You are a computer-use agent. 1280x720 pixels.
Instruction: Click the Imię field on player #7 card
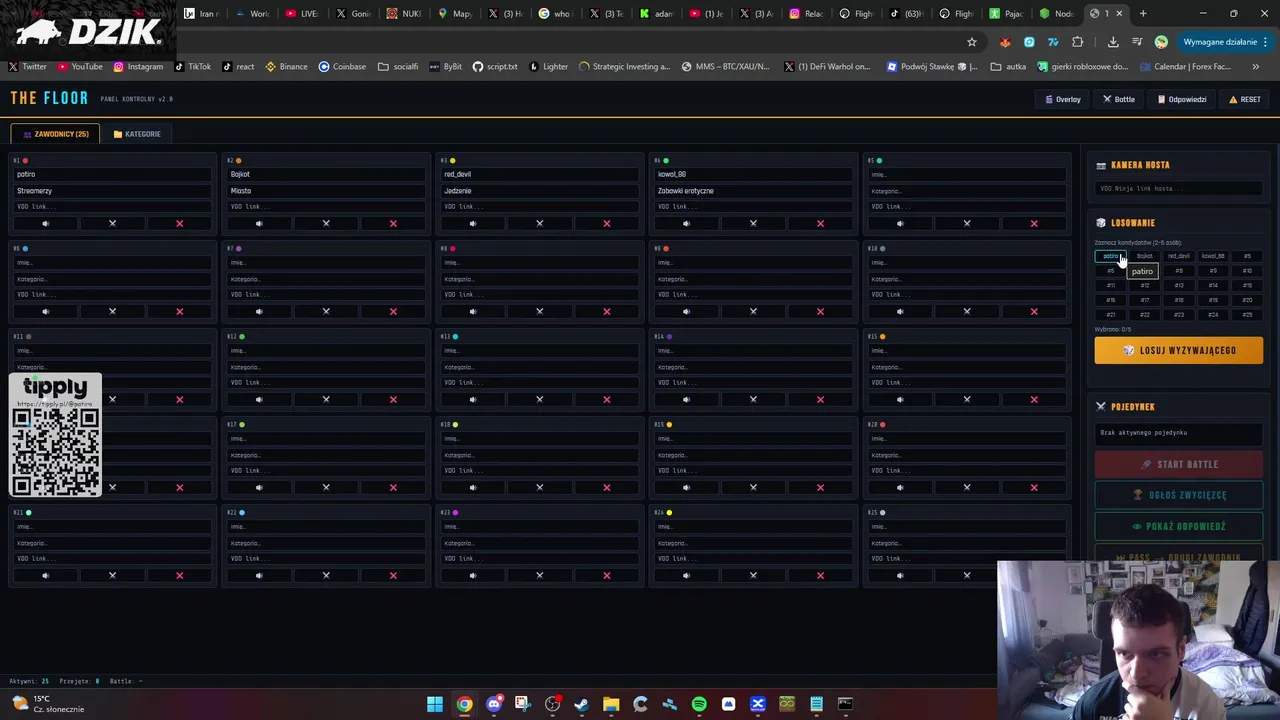(325, 262)
